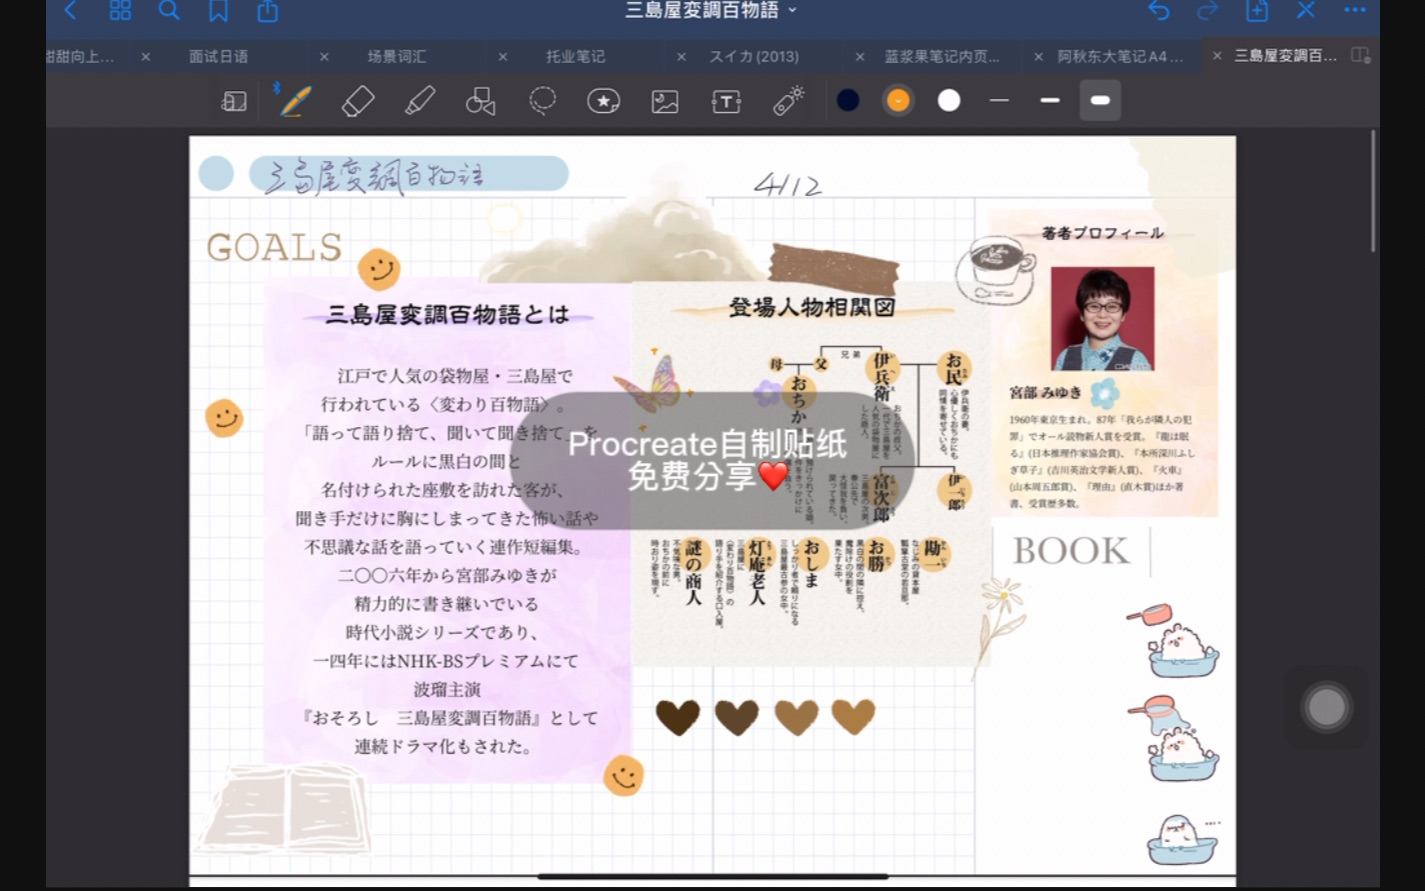The width and height of the screenshot is (1425, 891).
Task: Add a new page with the plus-page icon
Action: [x=1257, y=11]
